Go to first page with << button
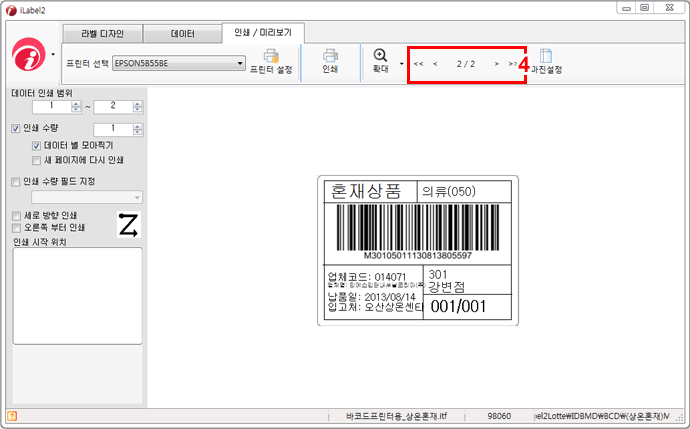 click(418, 64)
